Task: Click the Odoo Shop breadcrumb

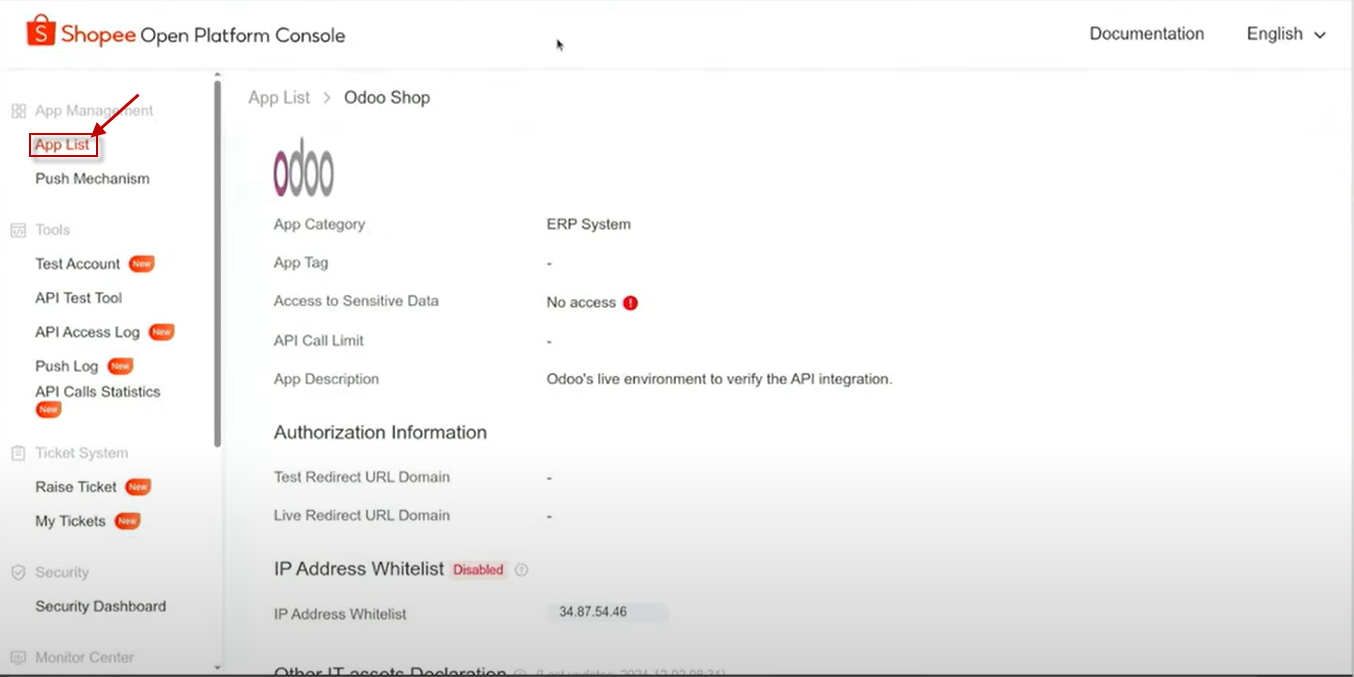Action: click(387, 98)
